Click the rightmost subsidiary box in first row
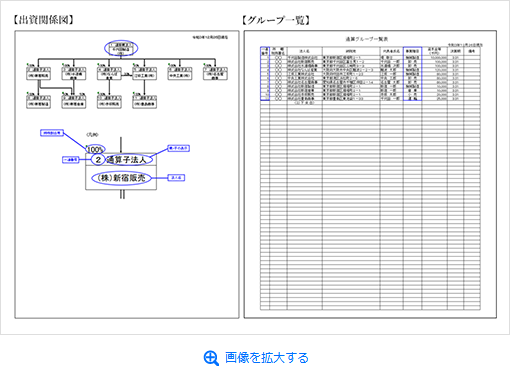 (215, 74)
